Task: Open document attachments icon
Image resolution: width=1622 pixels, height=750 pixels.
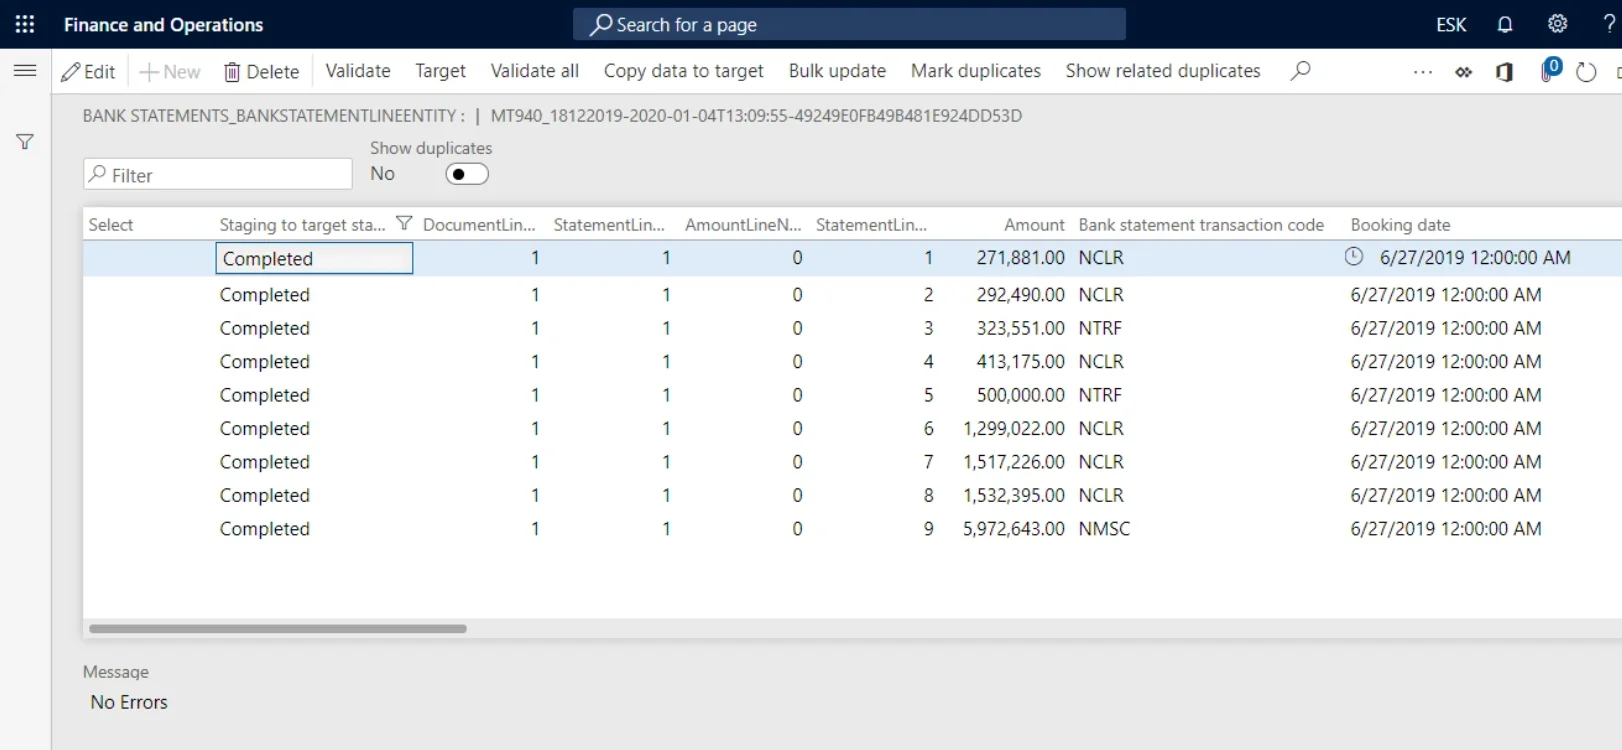Action: [x=1550, y=70]
